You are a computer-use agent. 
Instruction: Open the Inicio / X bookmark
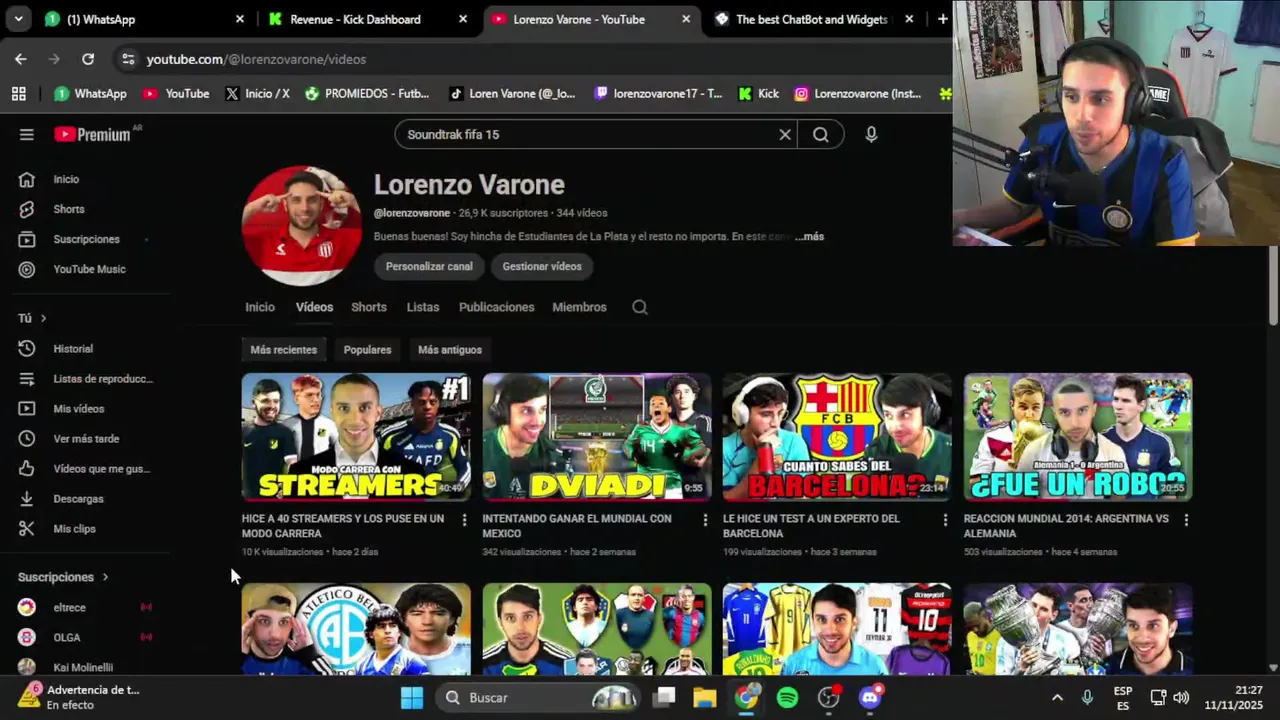257,93
